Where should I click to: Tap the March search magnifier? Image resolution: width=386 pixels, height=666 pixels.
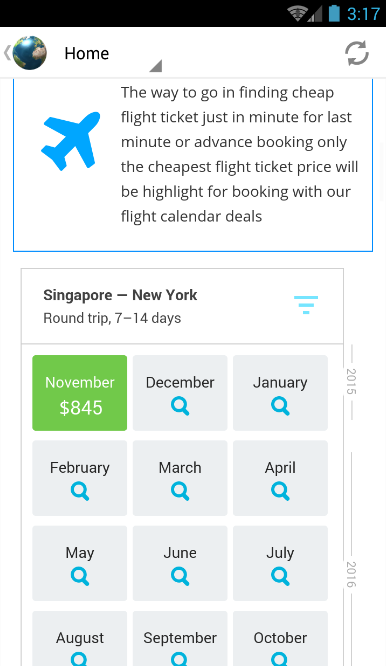[x=180, y=491]
